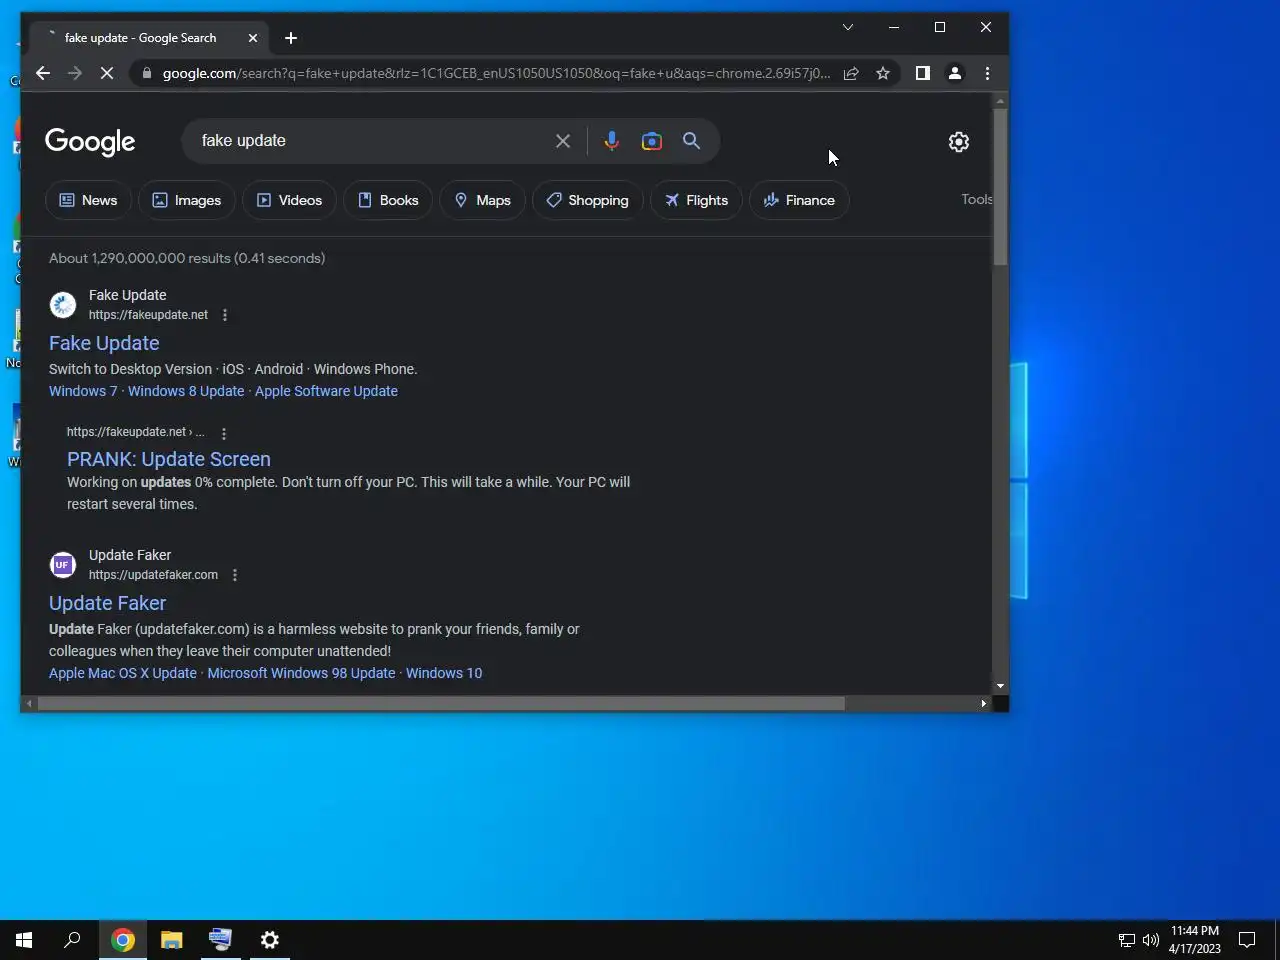This screenshot has width=1280, height=960.
Task: Click the Update Faker UF favicon
Action: coord(63,565)
